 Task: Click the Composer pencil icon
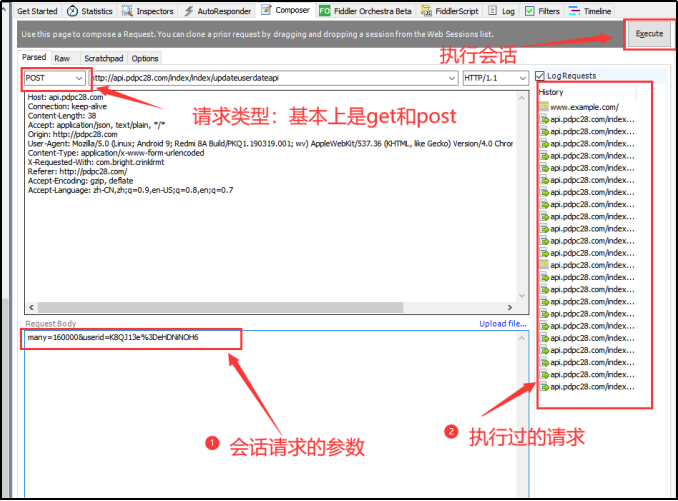[266, 10]
